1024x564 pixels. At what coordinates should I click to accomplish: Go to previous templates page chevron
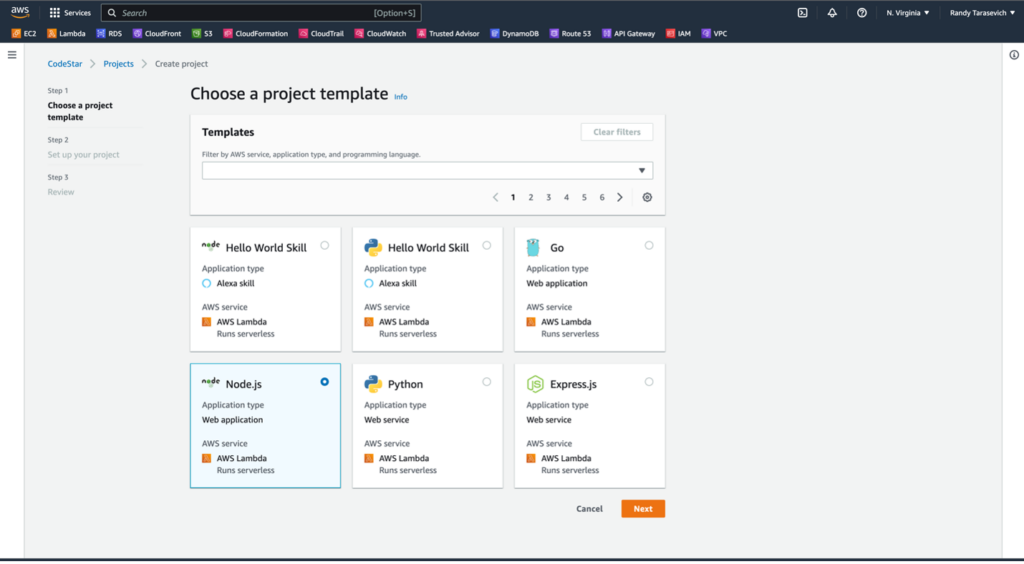click(495, 197)
